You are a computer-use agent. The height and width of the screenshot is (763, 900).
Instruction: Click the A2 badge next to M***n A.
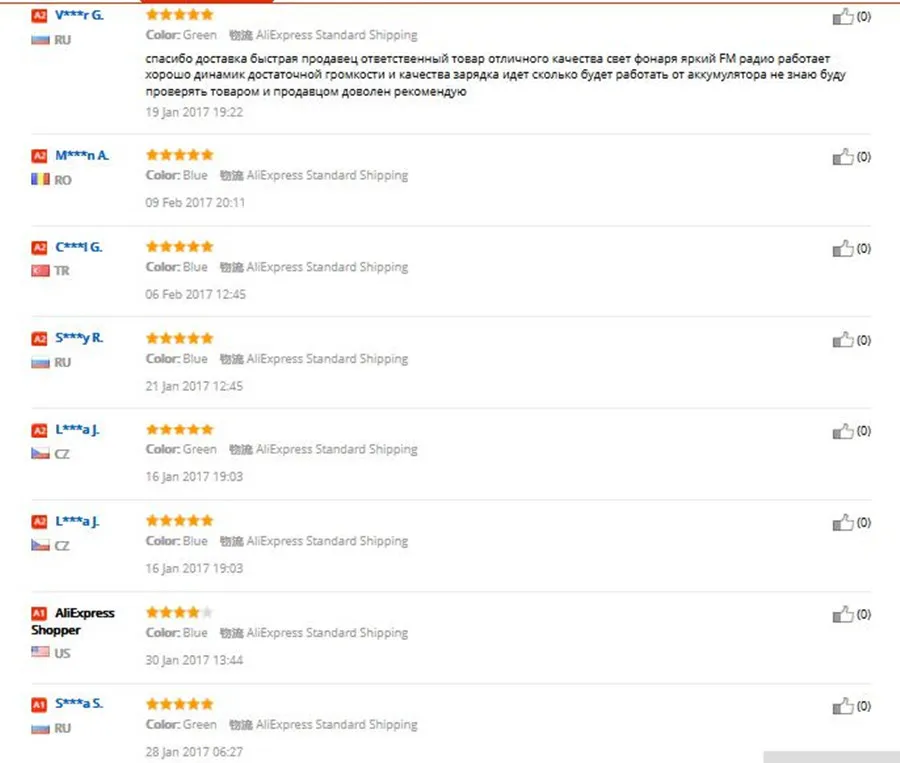pyautogui.click(x=39, y=156)
